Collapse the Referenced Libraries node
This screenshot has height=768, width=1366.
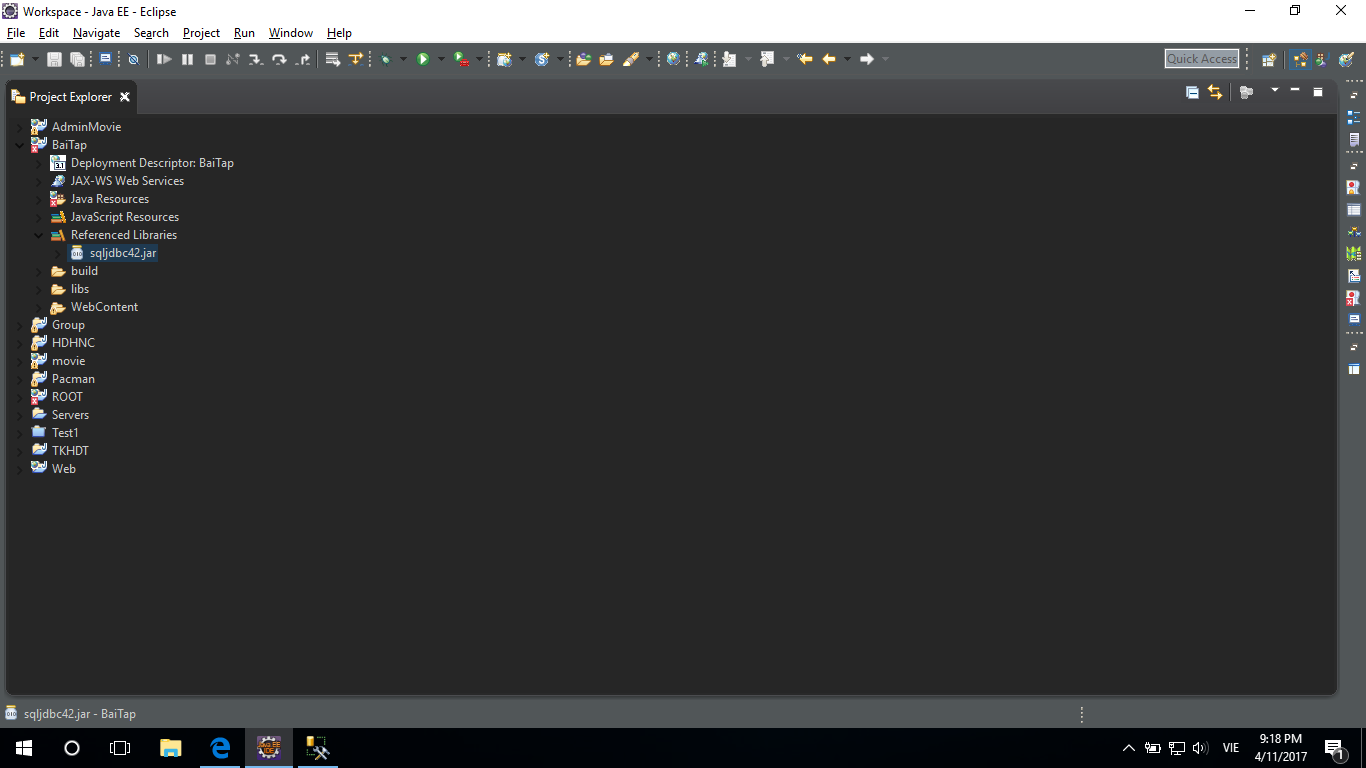click(x=38, y=235)
